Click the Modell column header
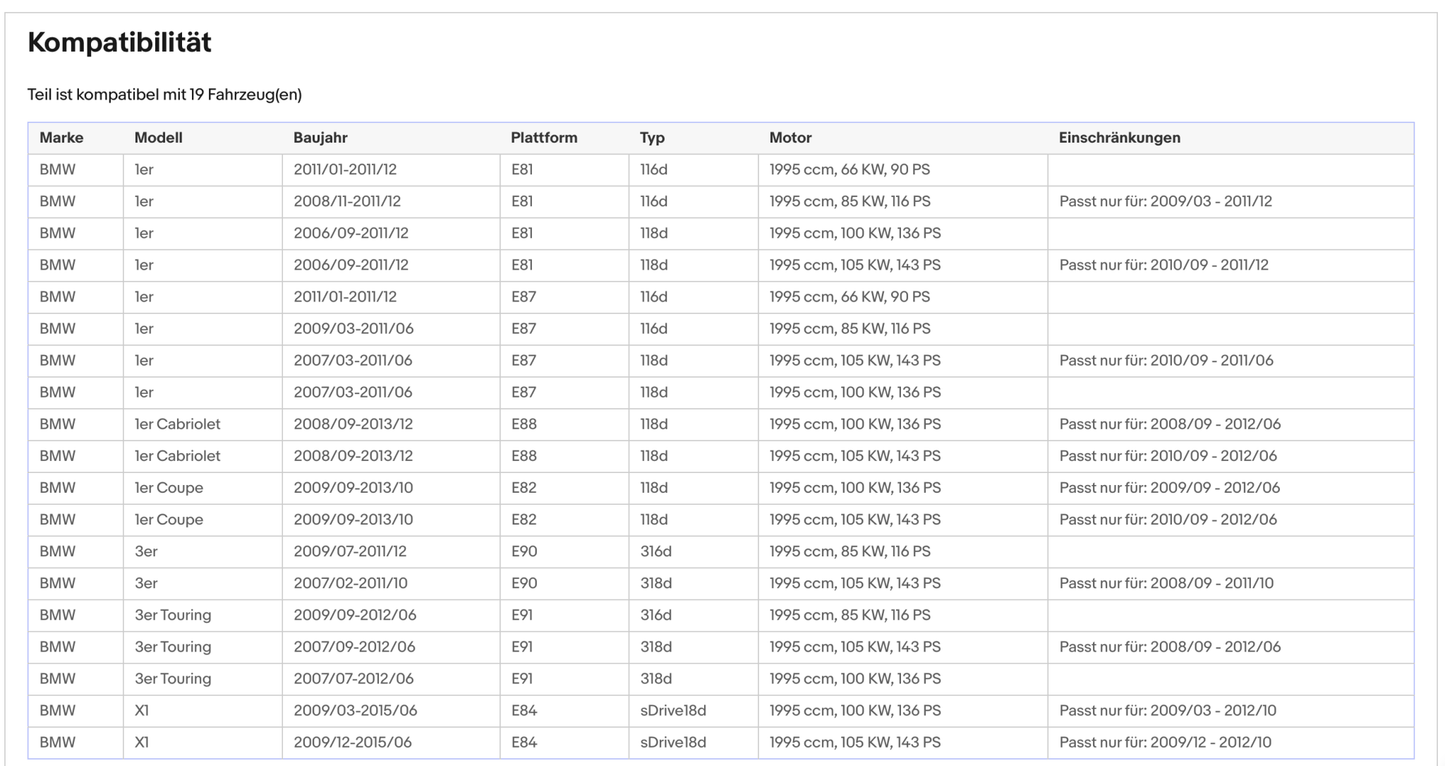 [x=158, y=138]
